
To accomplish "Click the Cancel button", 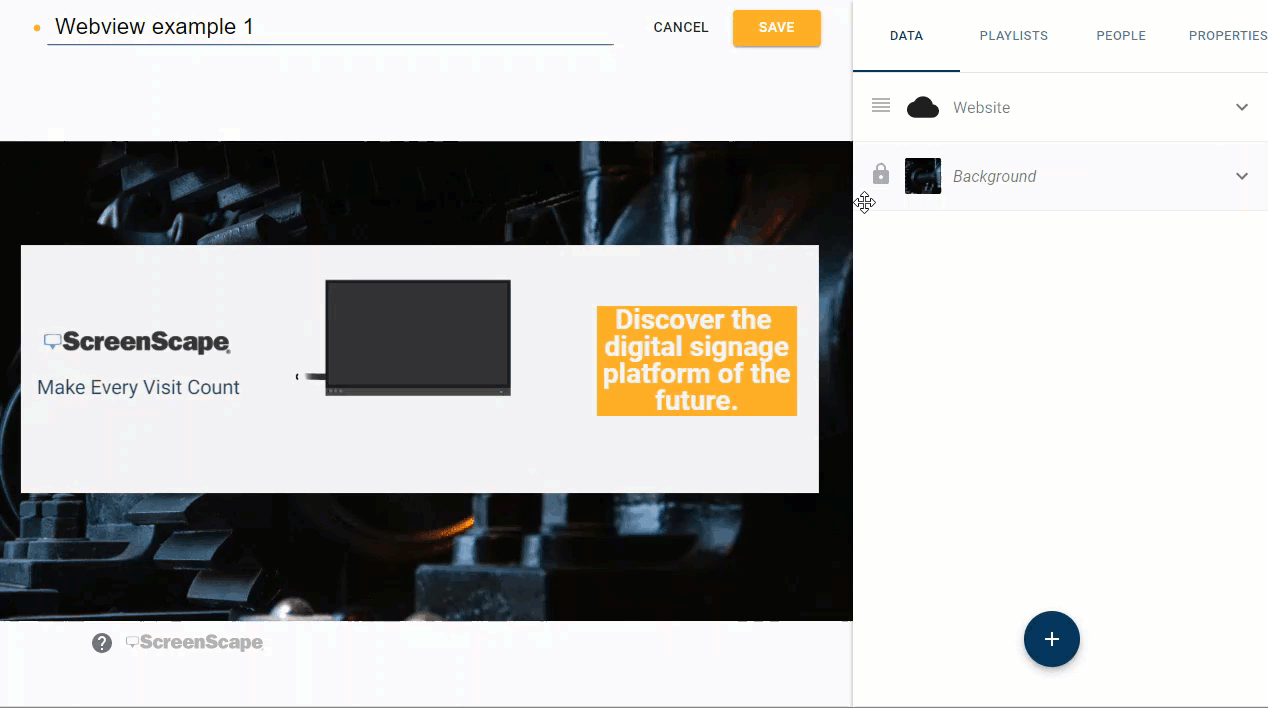I will pos(681,28).
